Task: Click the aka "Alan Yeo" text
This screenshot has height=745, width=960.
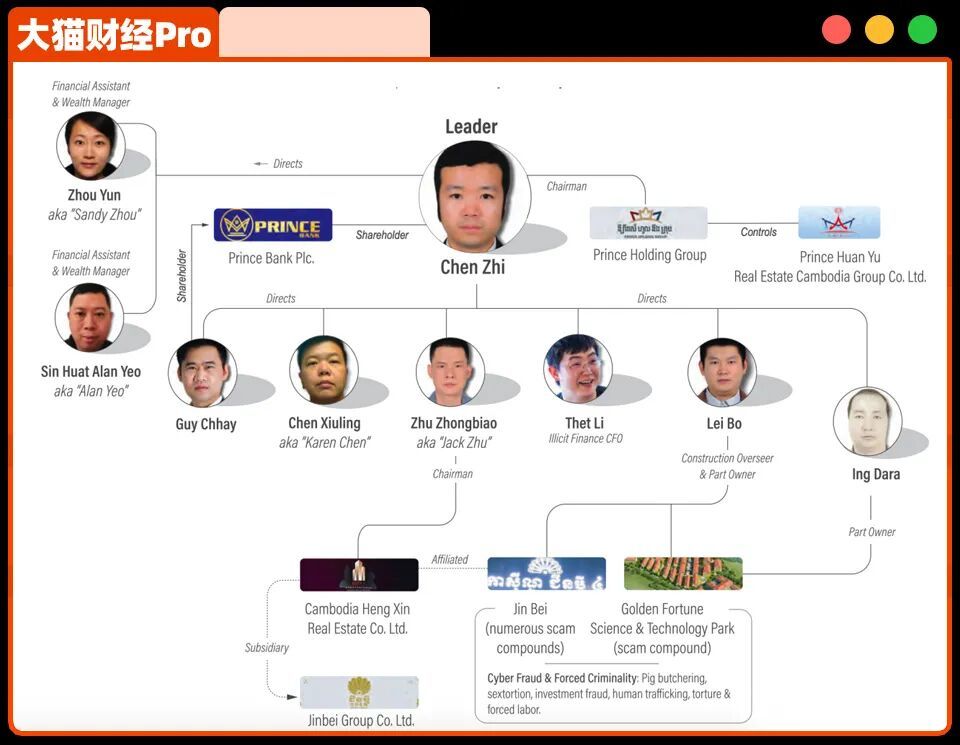Action: click(91, 391)
